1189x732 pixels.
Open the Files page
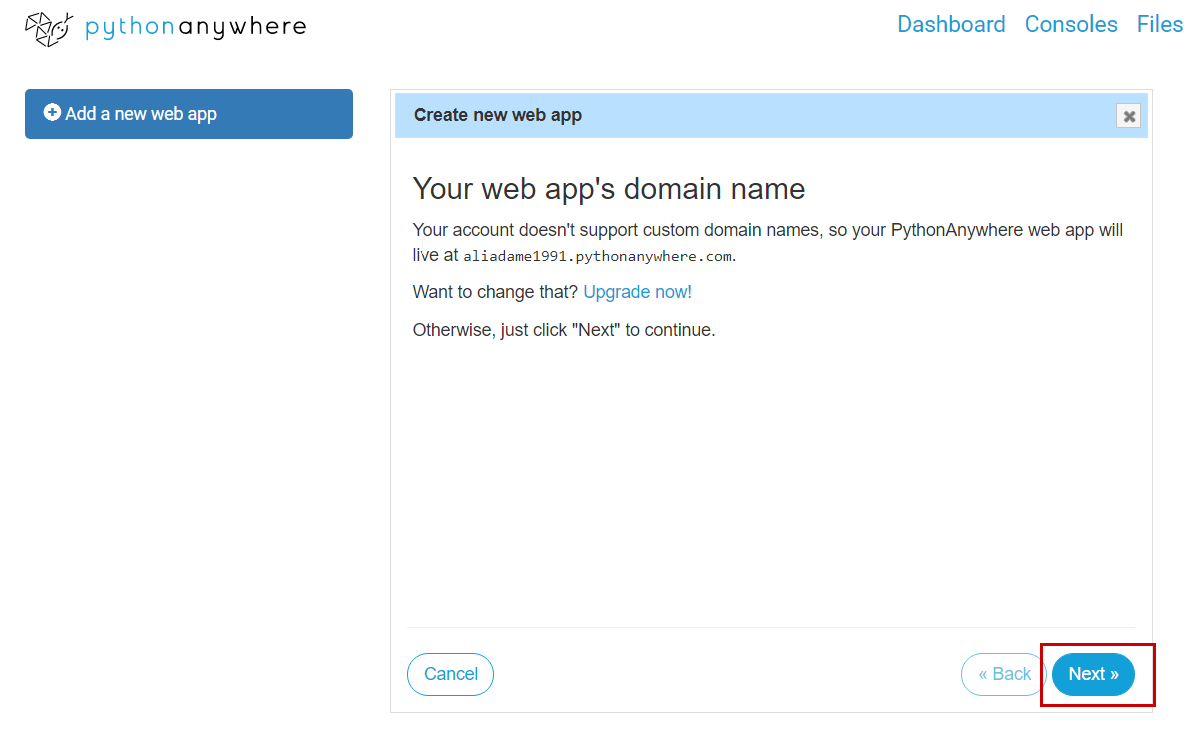click(1159, 24)
